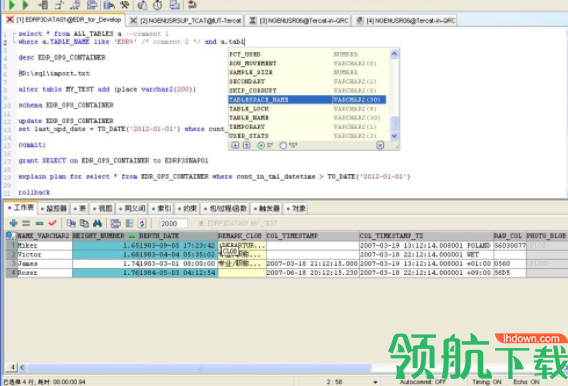Commit changes with the red check mark

pyautogui.click(x=53, y=223)
